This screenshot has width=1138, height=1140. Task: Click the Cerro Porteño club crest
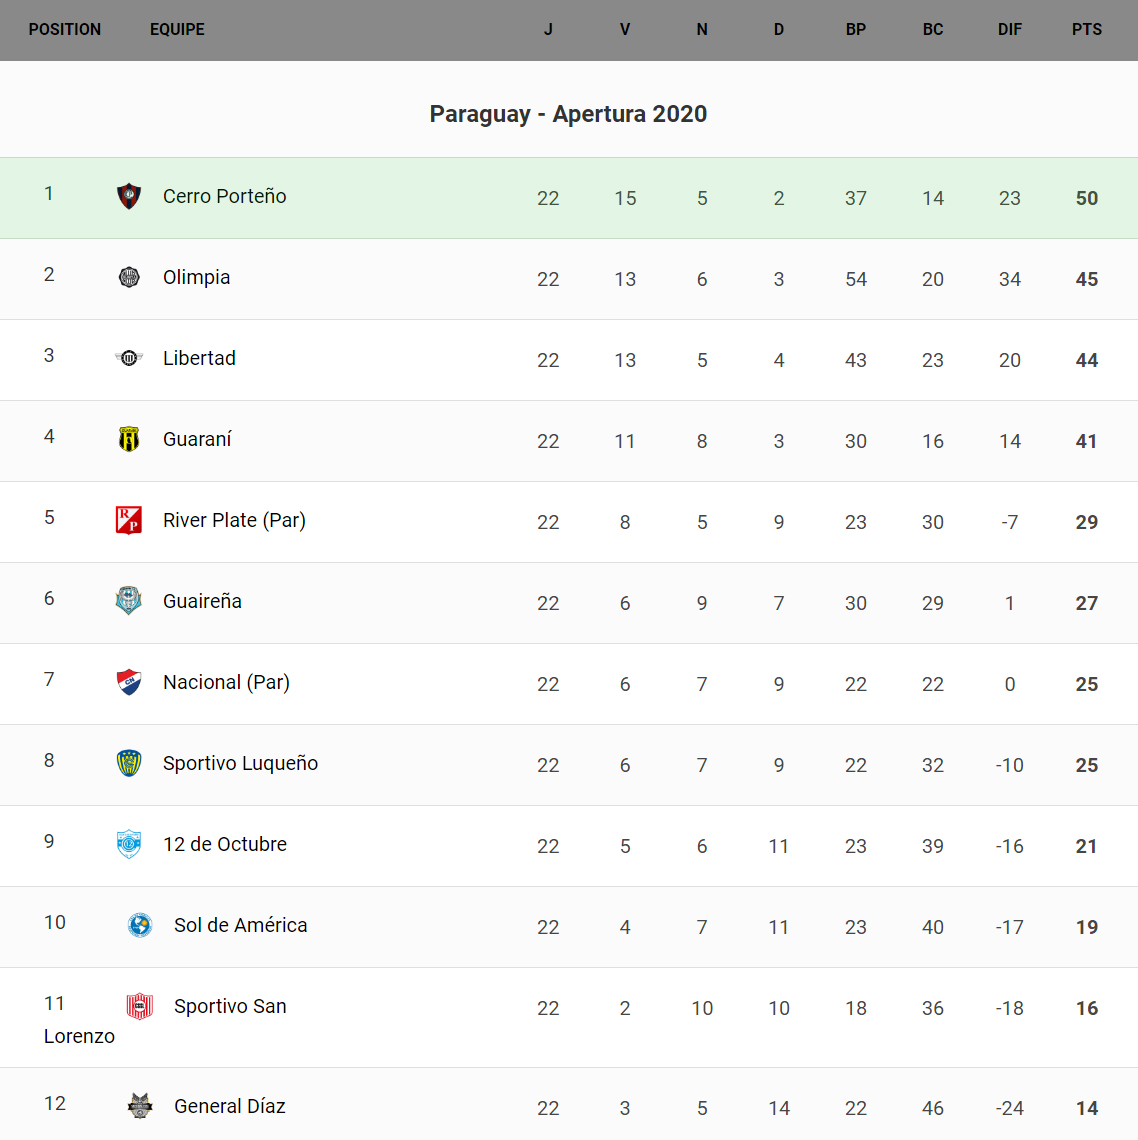point(129,196)
